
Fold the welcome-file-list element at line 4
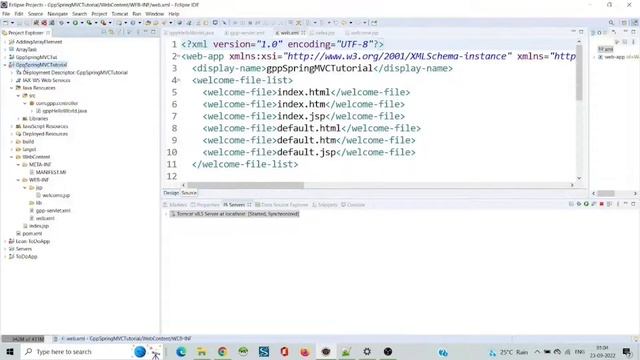179,80
